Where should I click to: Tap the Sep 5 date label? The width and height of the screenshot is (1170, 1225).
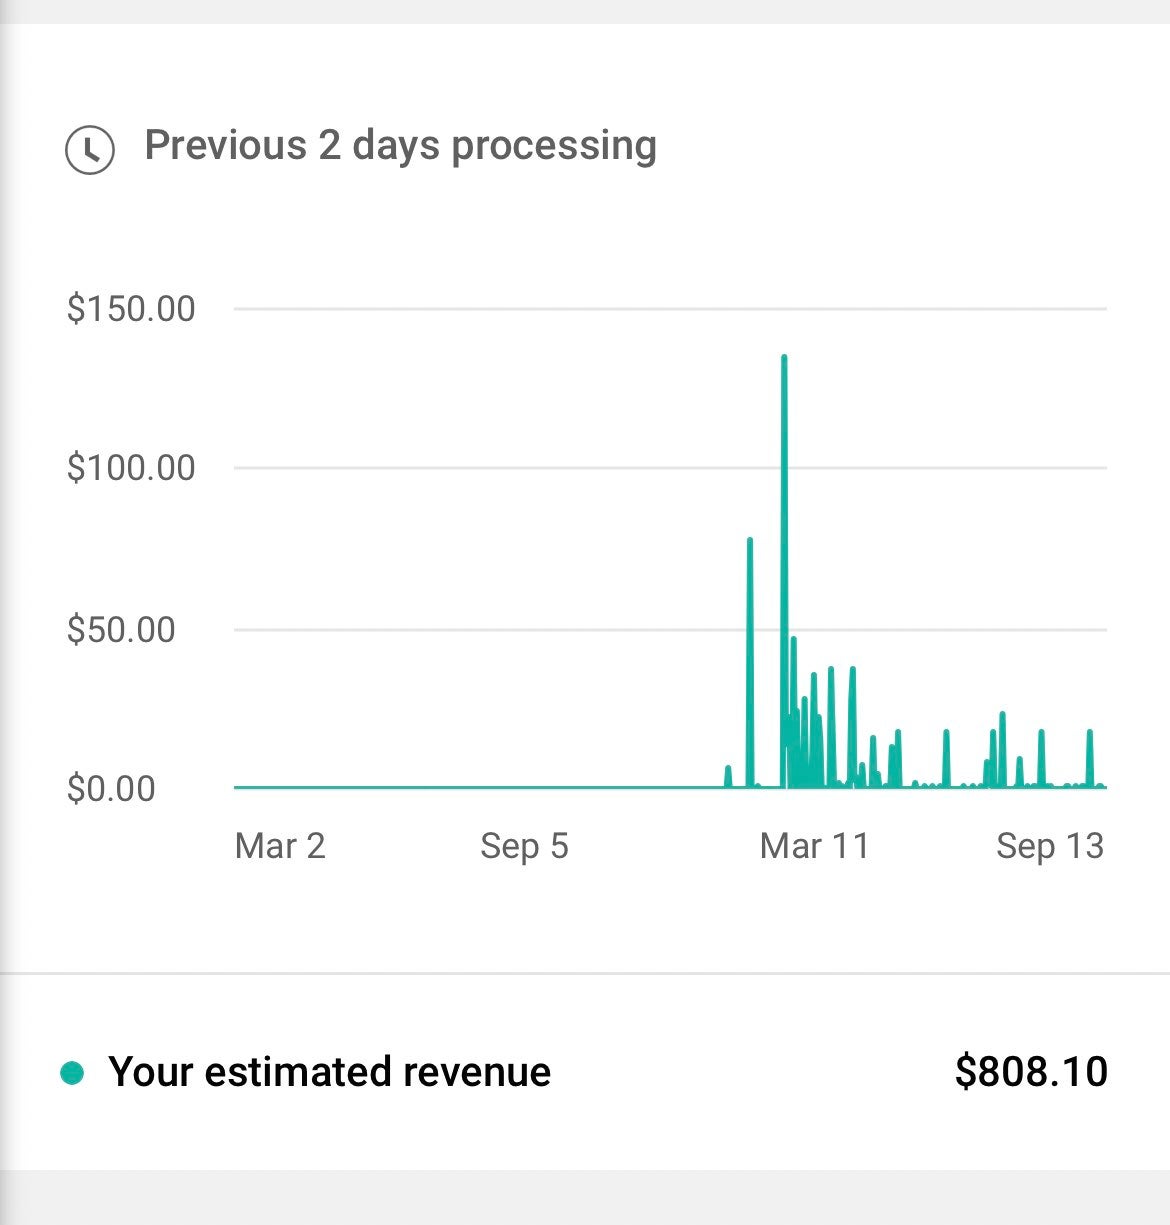tap(524, 846)
